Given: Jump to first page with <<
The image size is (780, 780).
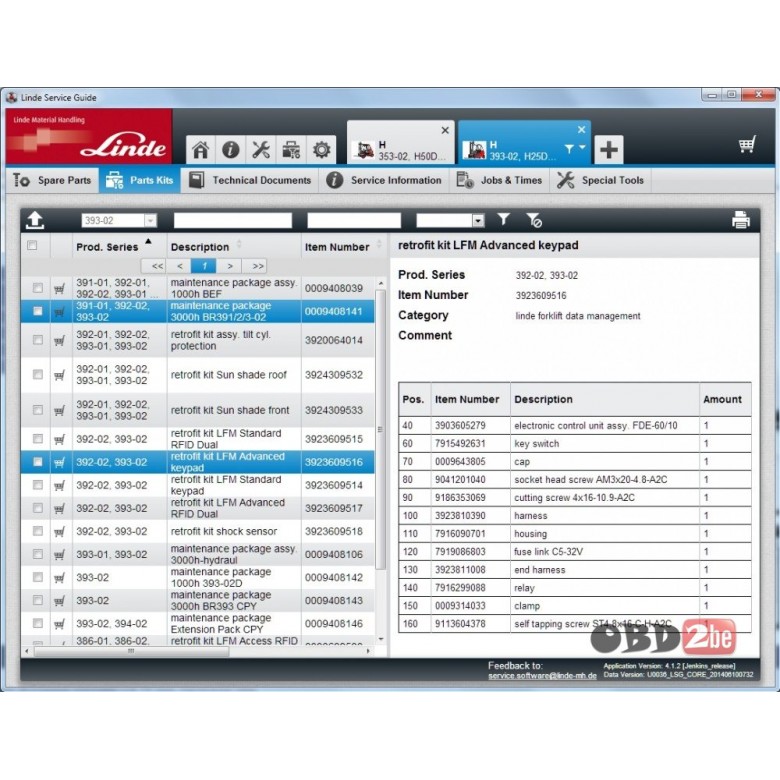Looking at the screenshot, I should [x=157, y=266].
